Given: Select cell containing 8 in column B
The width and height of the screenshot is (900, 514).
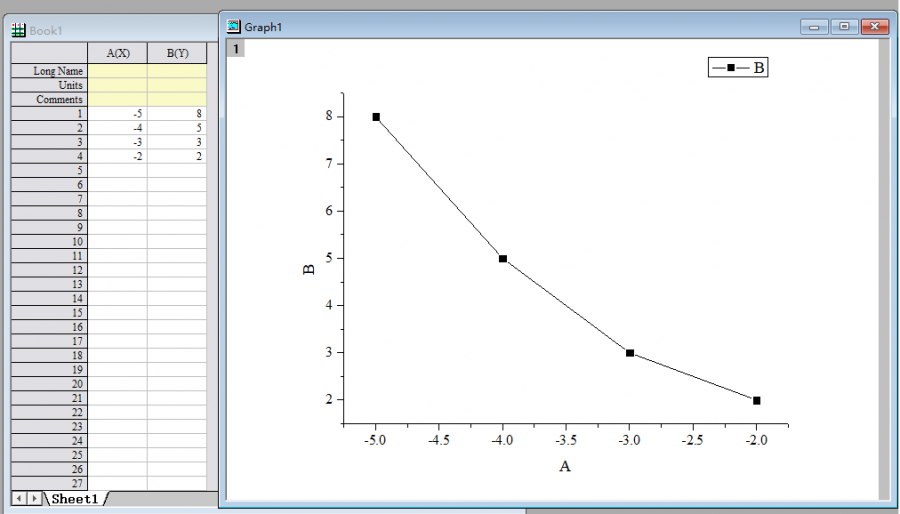Looking at the screenshot, I should [x=177, y=114].
